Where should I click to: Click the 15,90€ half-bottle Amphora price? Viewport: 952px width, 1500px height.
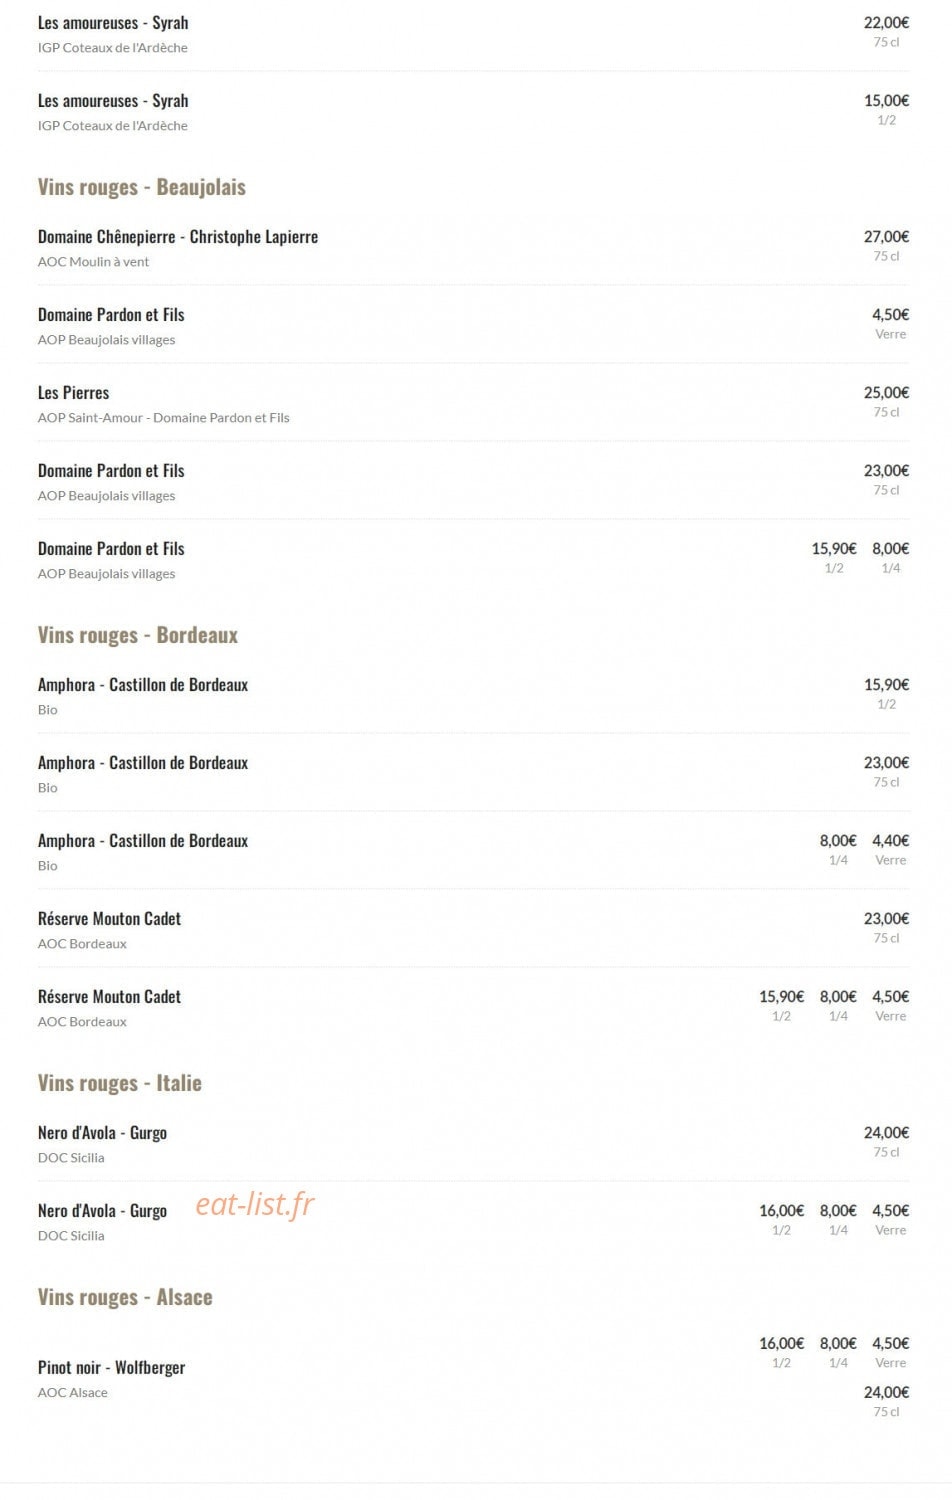point(886,685)
